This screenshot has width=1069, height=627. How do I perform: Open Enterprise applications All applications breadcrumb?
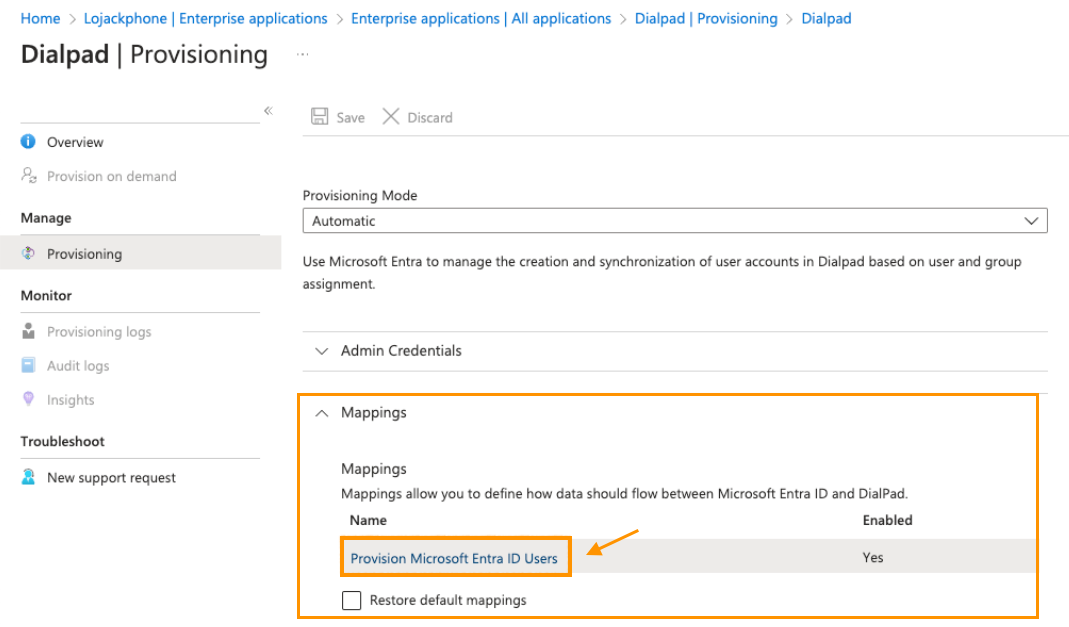tap(481, 18)
